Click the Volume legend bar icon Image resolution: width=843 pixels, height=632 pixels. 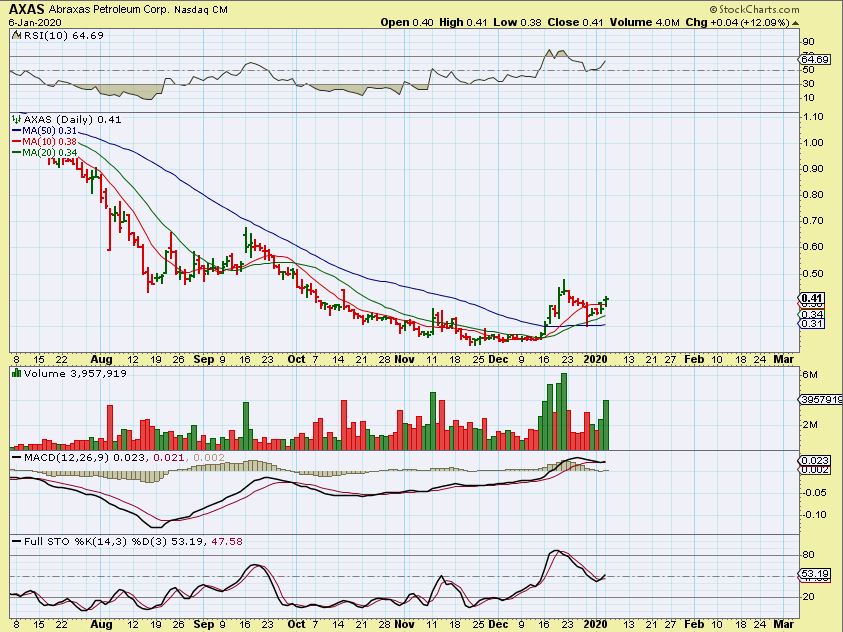(16, 373)
